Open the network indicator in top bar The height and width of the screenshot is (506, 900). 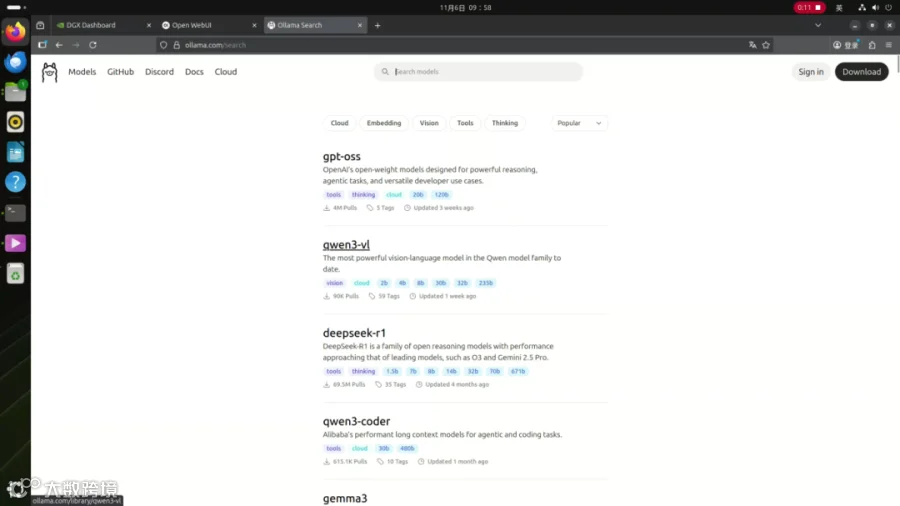point(862,7)
